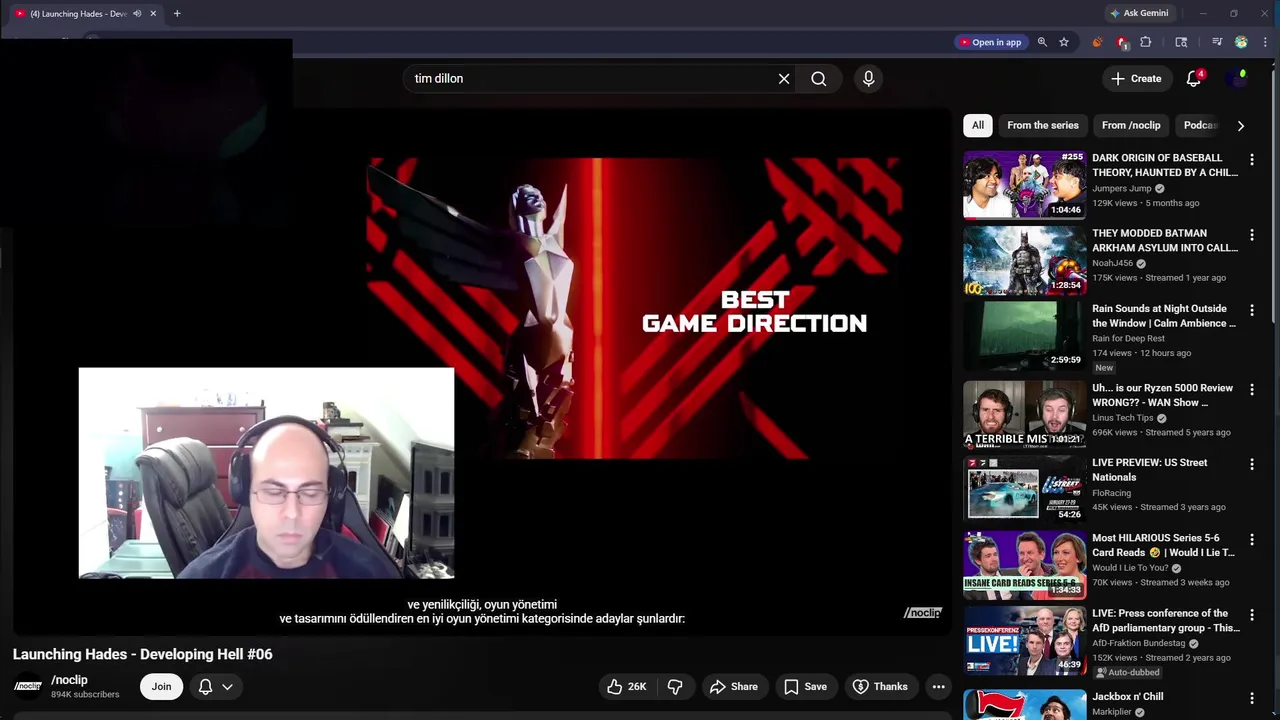Click the Thanks button
The width and height of the screenshot is (1280, 720).
click(x=880, y=687)
